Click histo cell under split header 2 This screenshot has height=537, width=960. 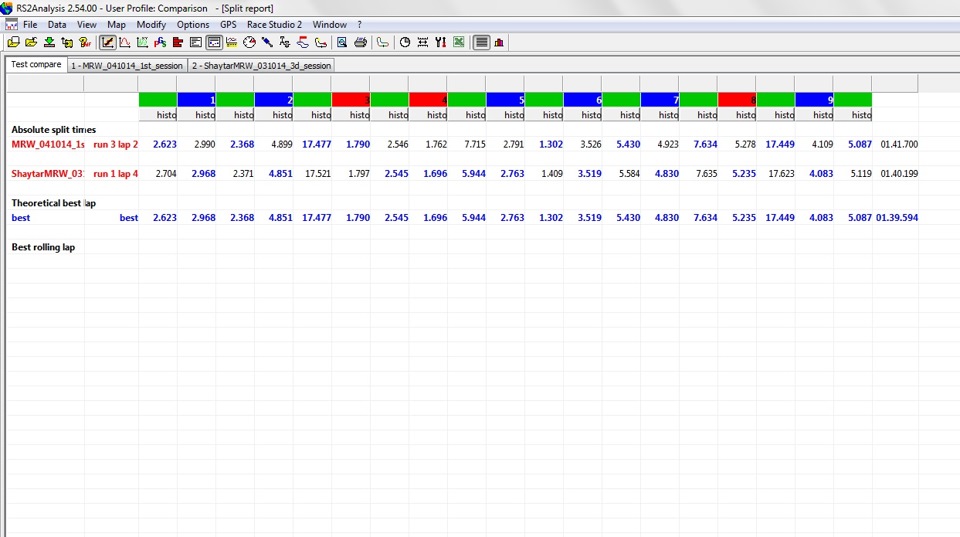coord(274,115)
